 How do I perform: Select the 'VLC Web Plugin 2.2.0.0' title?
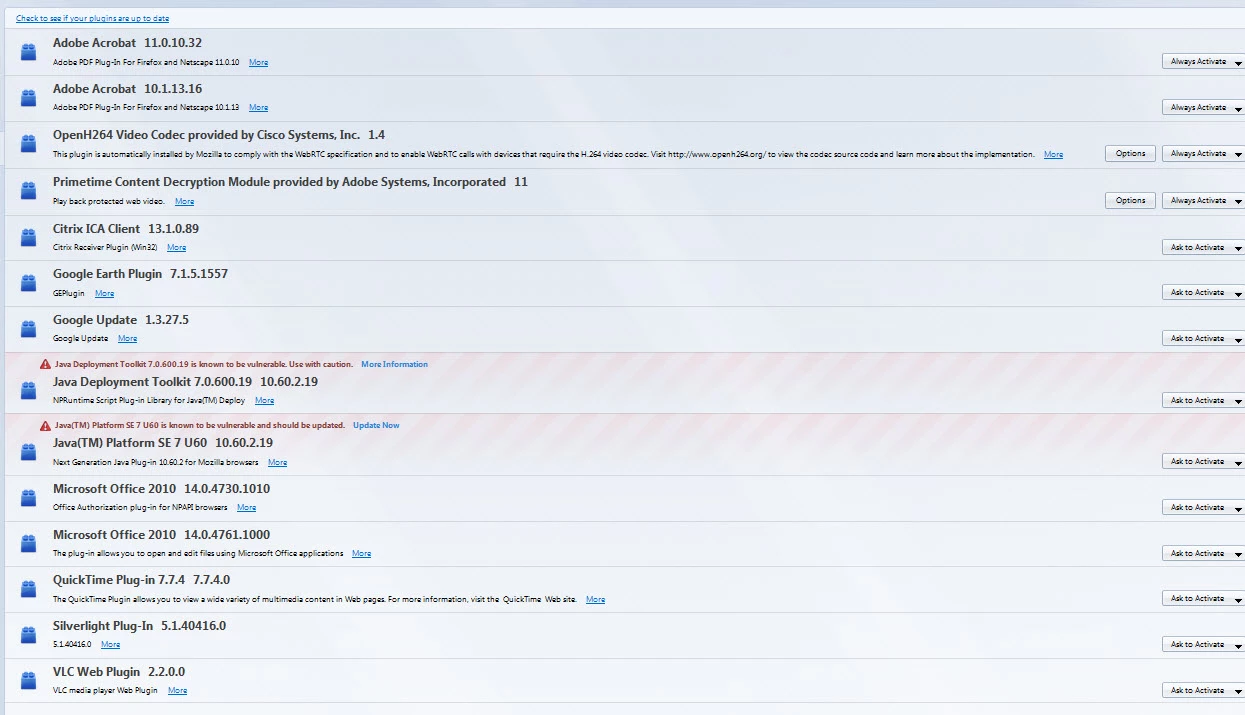click(x=119, y=672)
